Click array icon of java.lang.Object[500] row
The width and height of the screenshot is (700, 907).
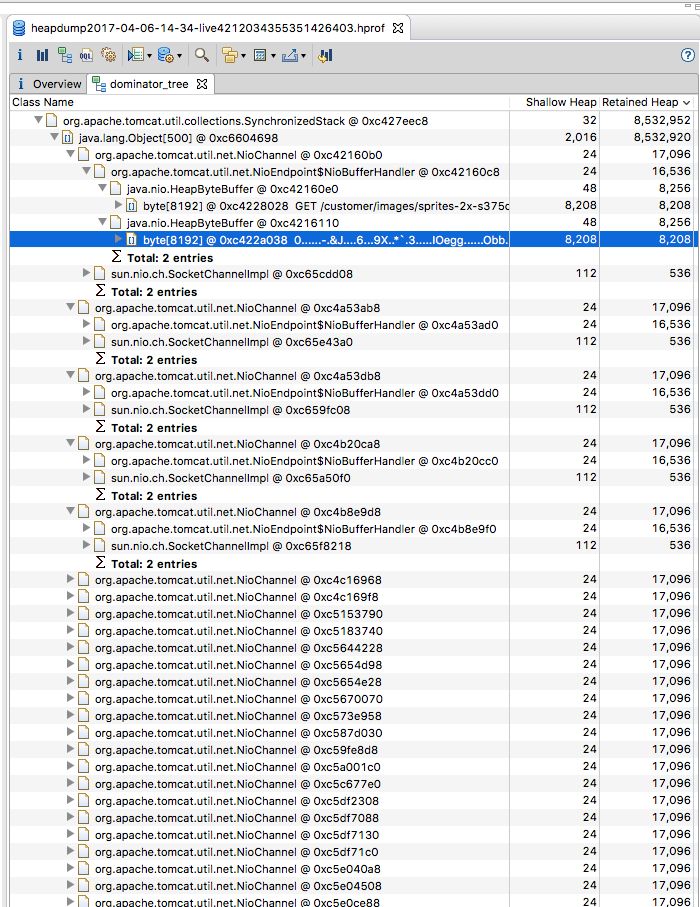click(x=68, y=138)
